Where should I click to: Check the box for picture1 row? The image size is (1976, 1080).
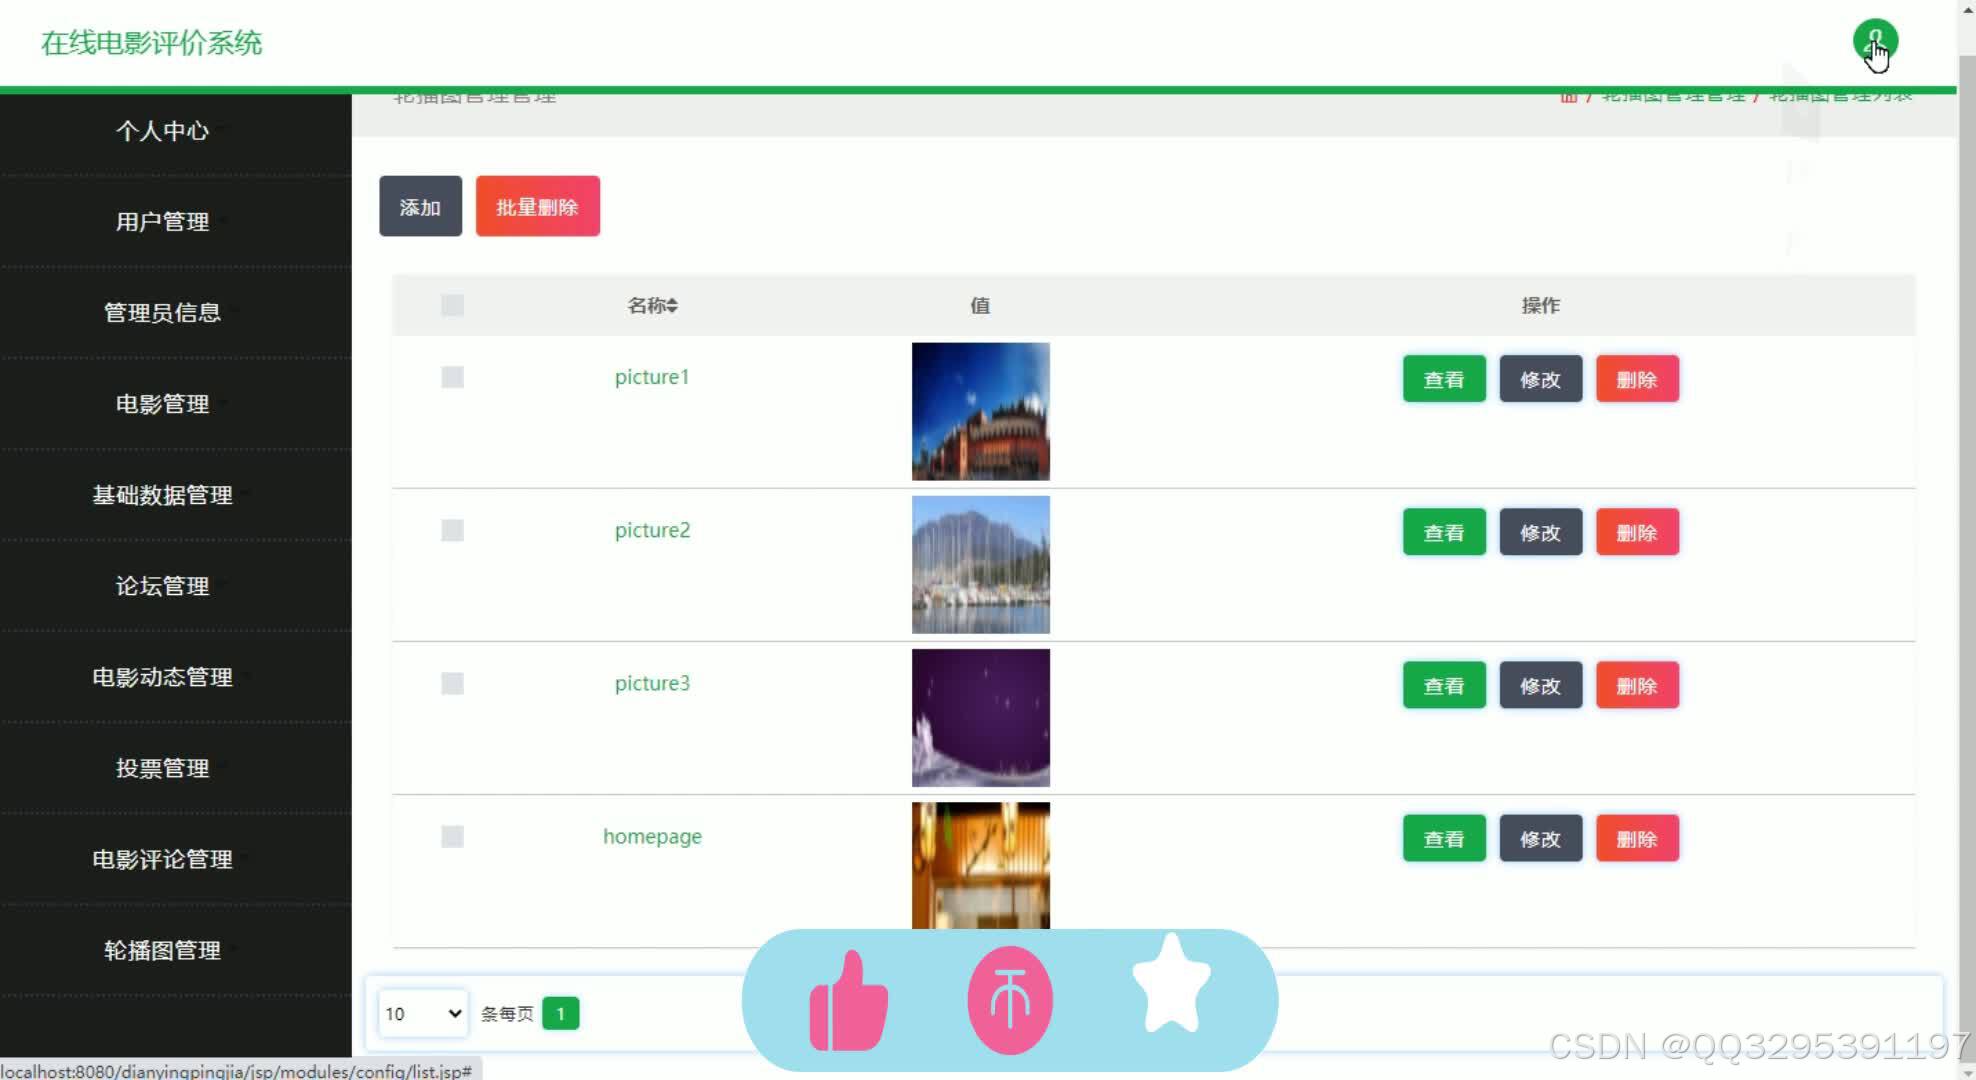click(x=452, y=377)
